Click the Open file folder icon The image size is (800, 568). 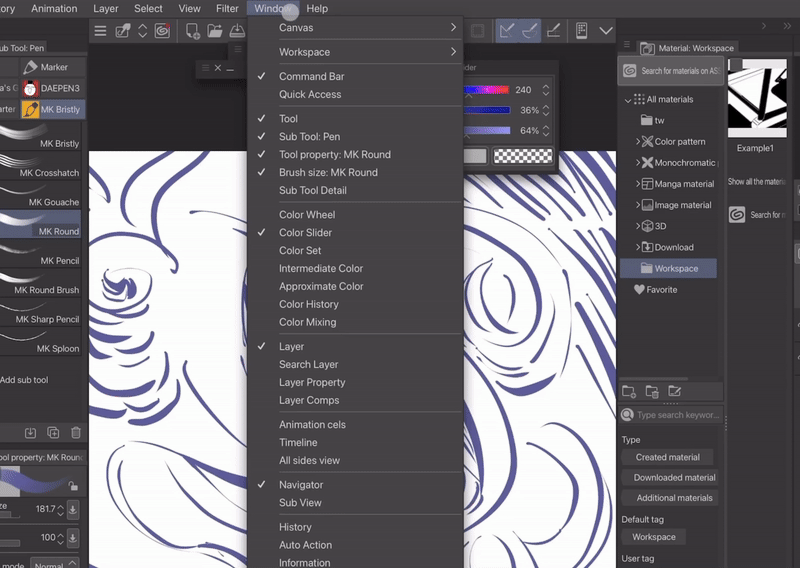(215, 31)
